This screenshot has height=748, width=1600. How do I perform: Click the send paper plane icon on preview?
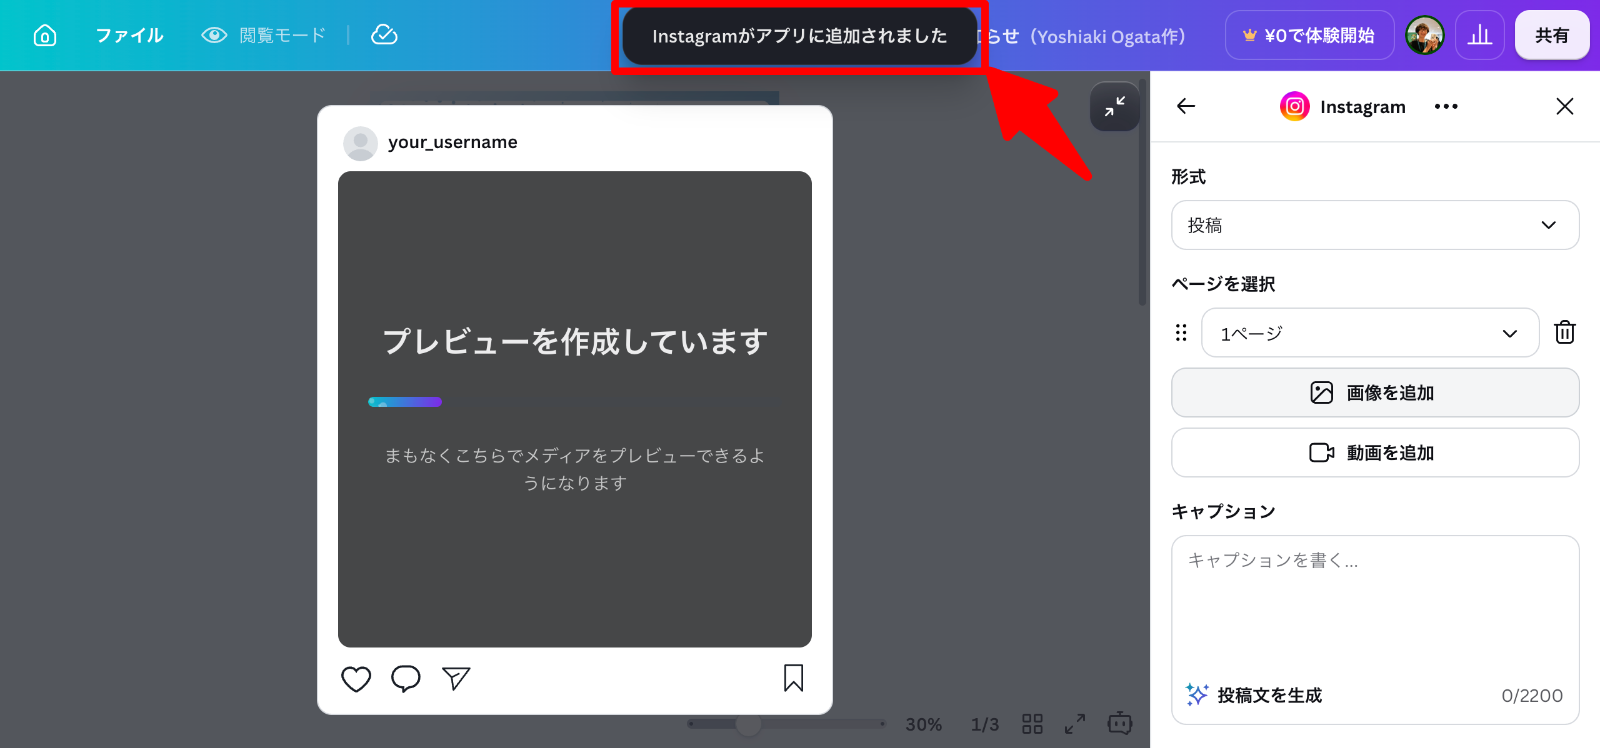click(x=456, y=679)
